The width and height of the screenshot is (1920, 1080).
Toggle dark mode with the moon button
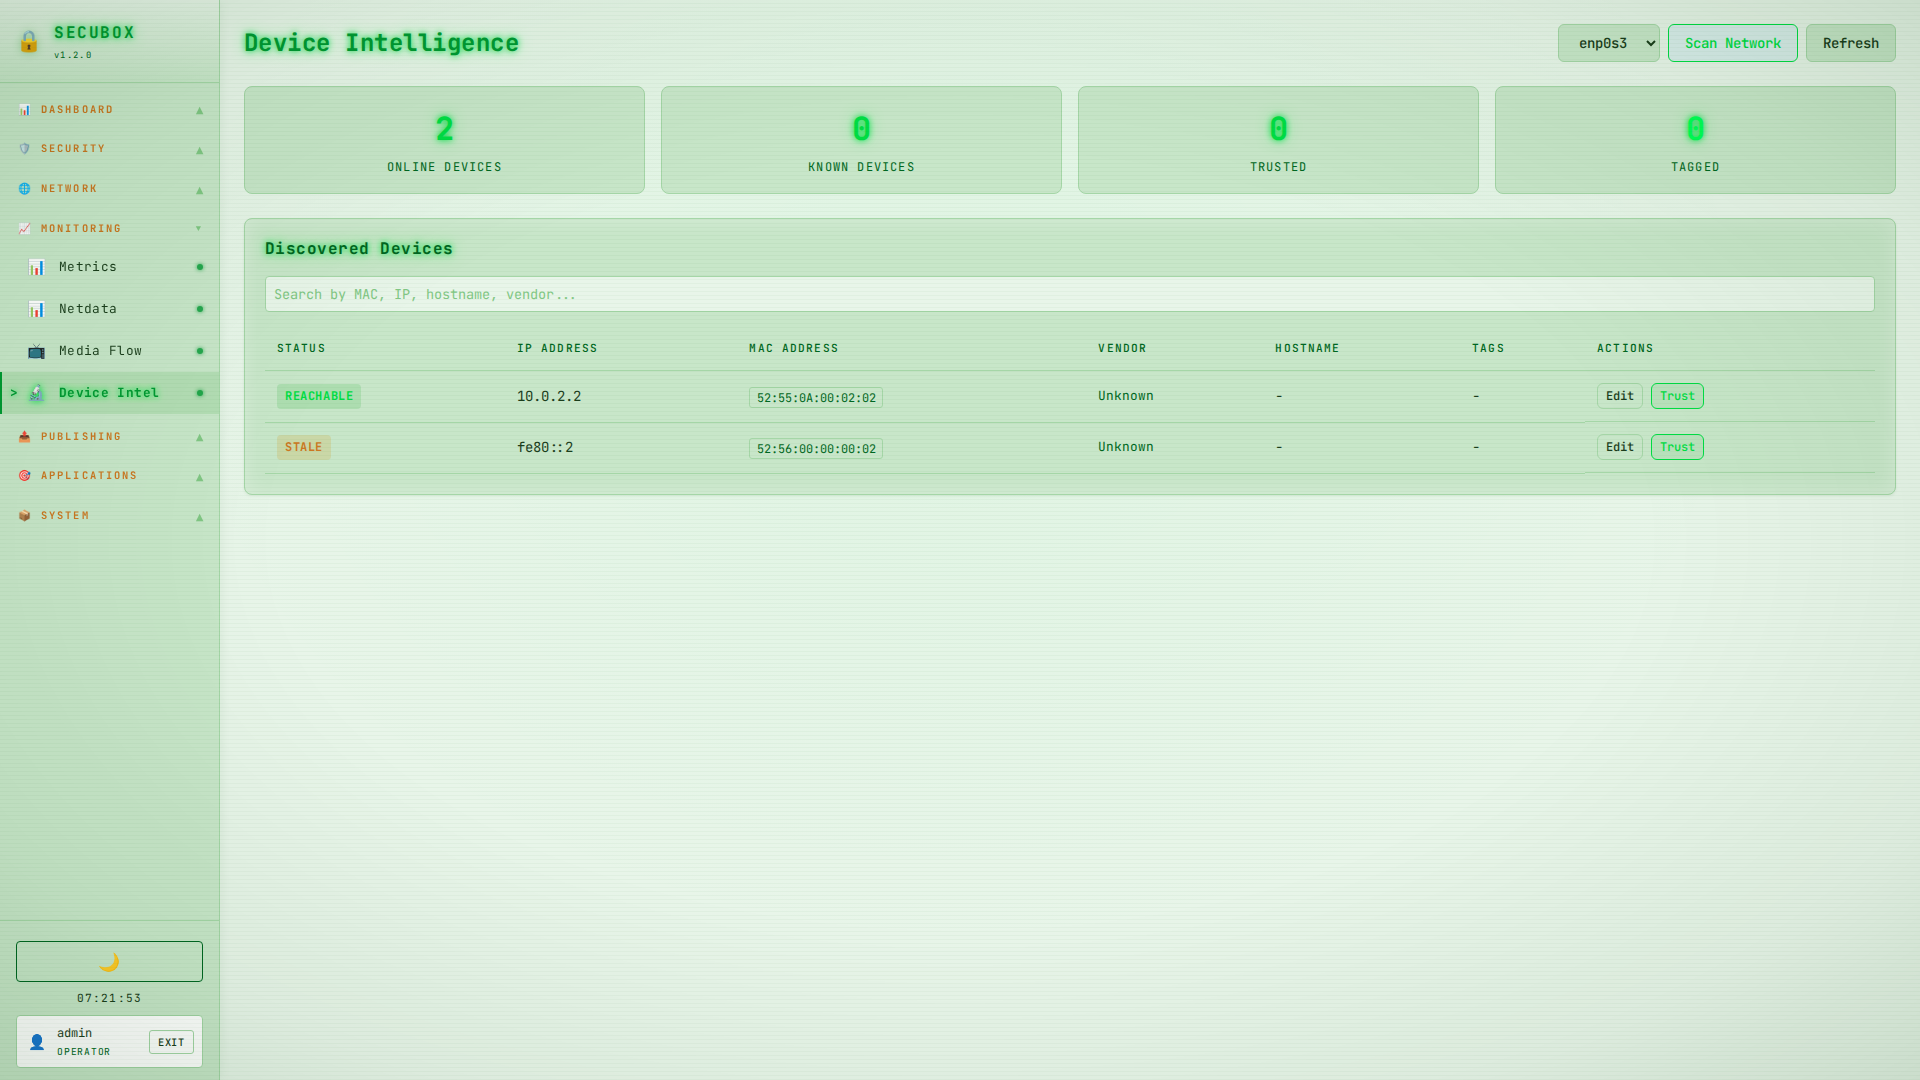pyautogui.click(x=109, y=961)
